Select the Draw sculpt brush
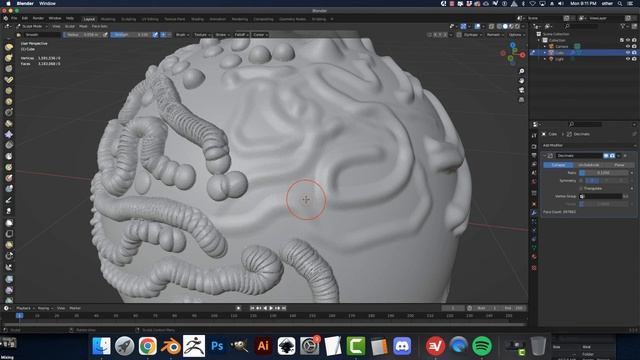Image resolution: width=640 pixels, height=360 pixels. click(9, 47)
